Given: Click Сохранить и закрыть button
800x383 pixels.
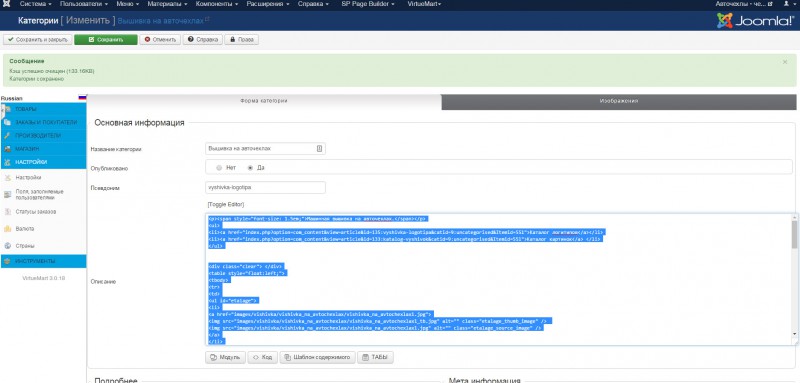Looking at the screenshot, I should point(37,40).
